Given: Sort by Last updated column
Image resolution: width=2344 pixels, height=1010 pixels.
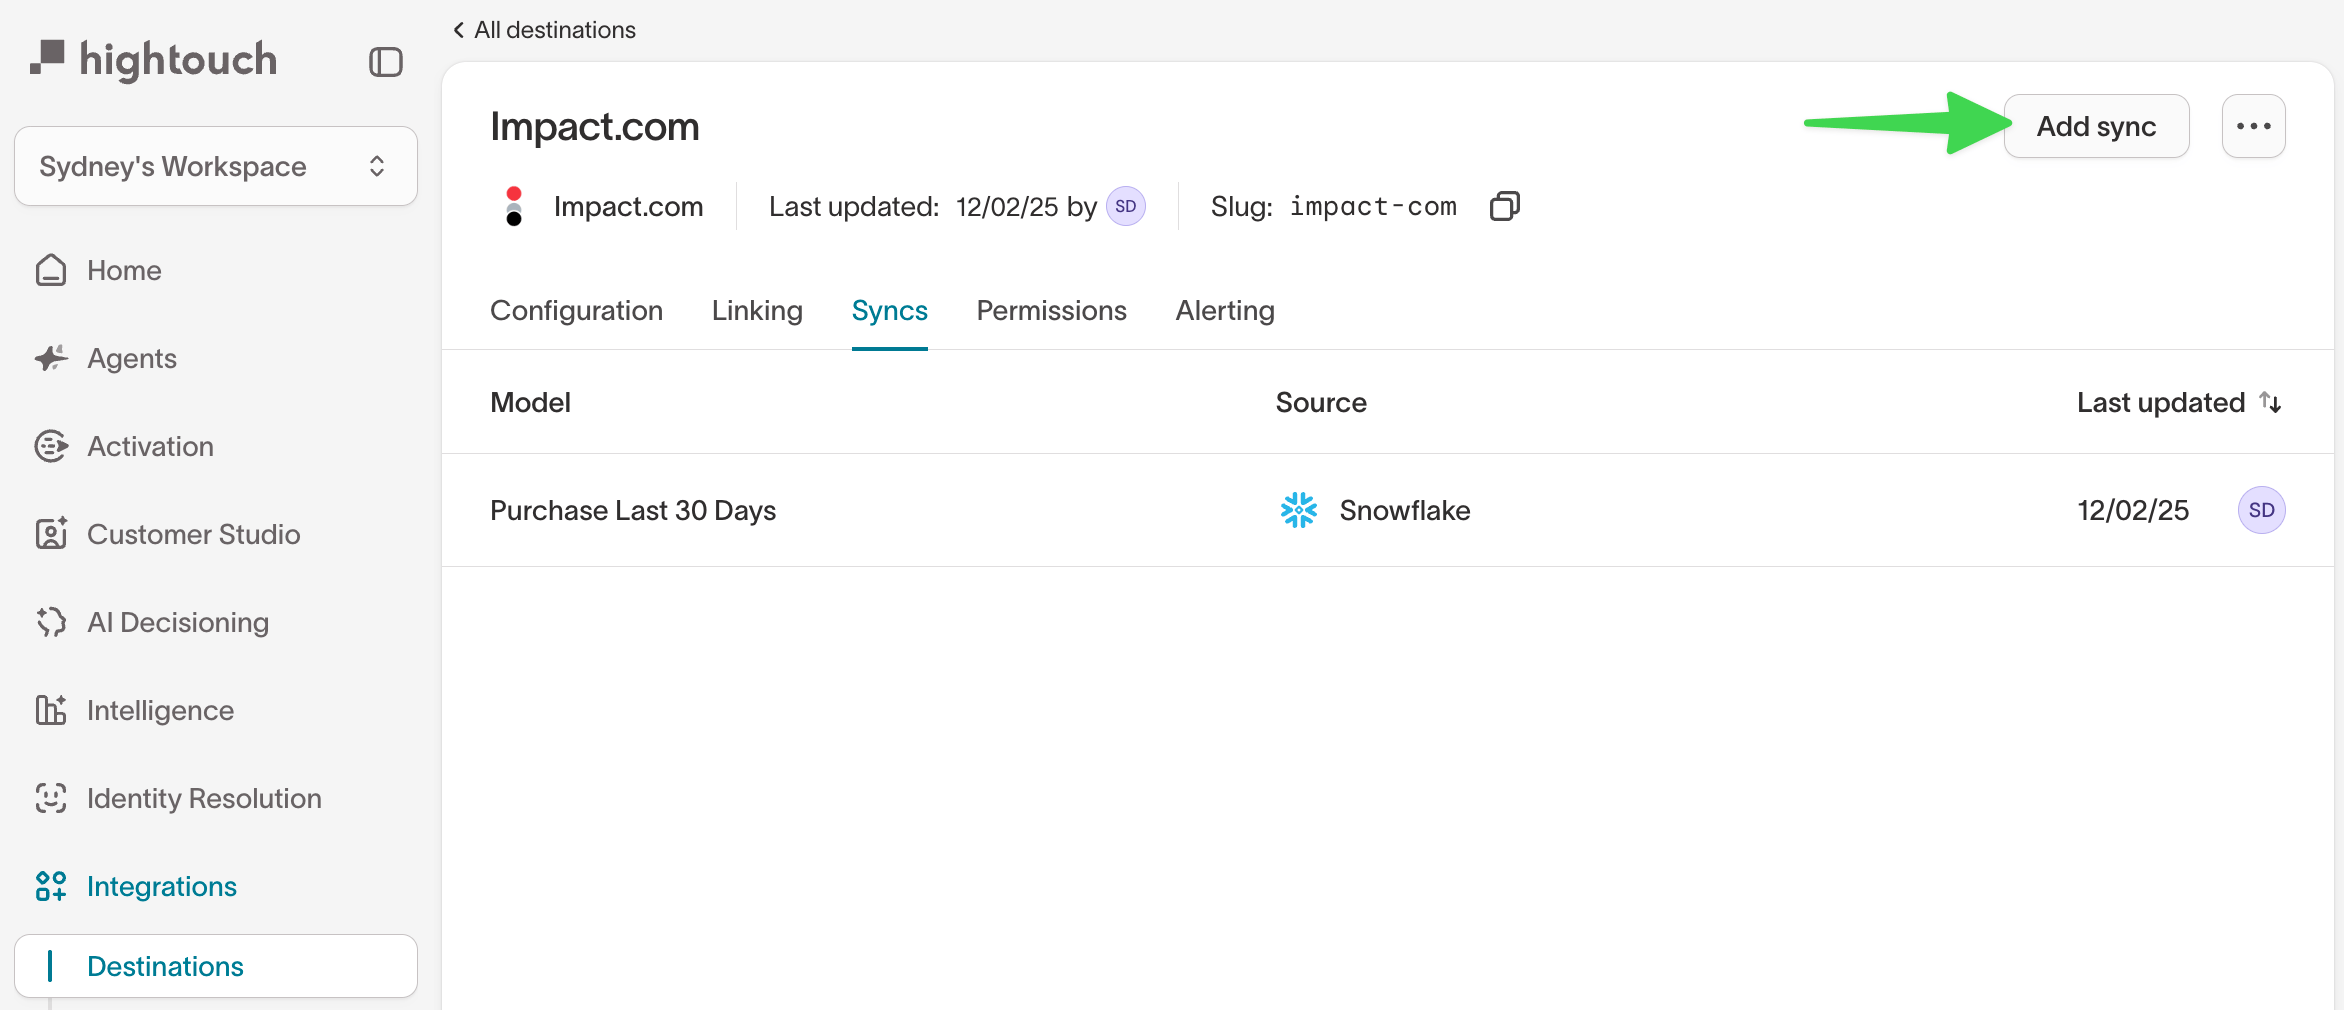Looking at the screenshot, I should pos(2161,402).
